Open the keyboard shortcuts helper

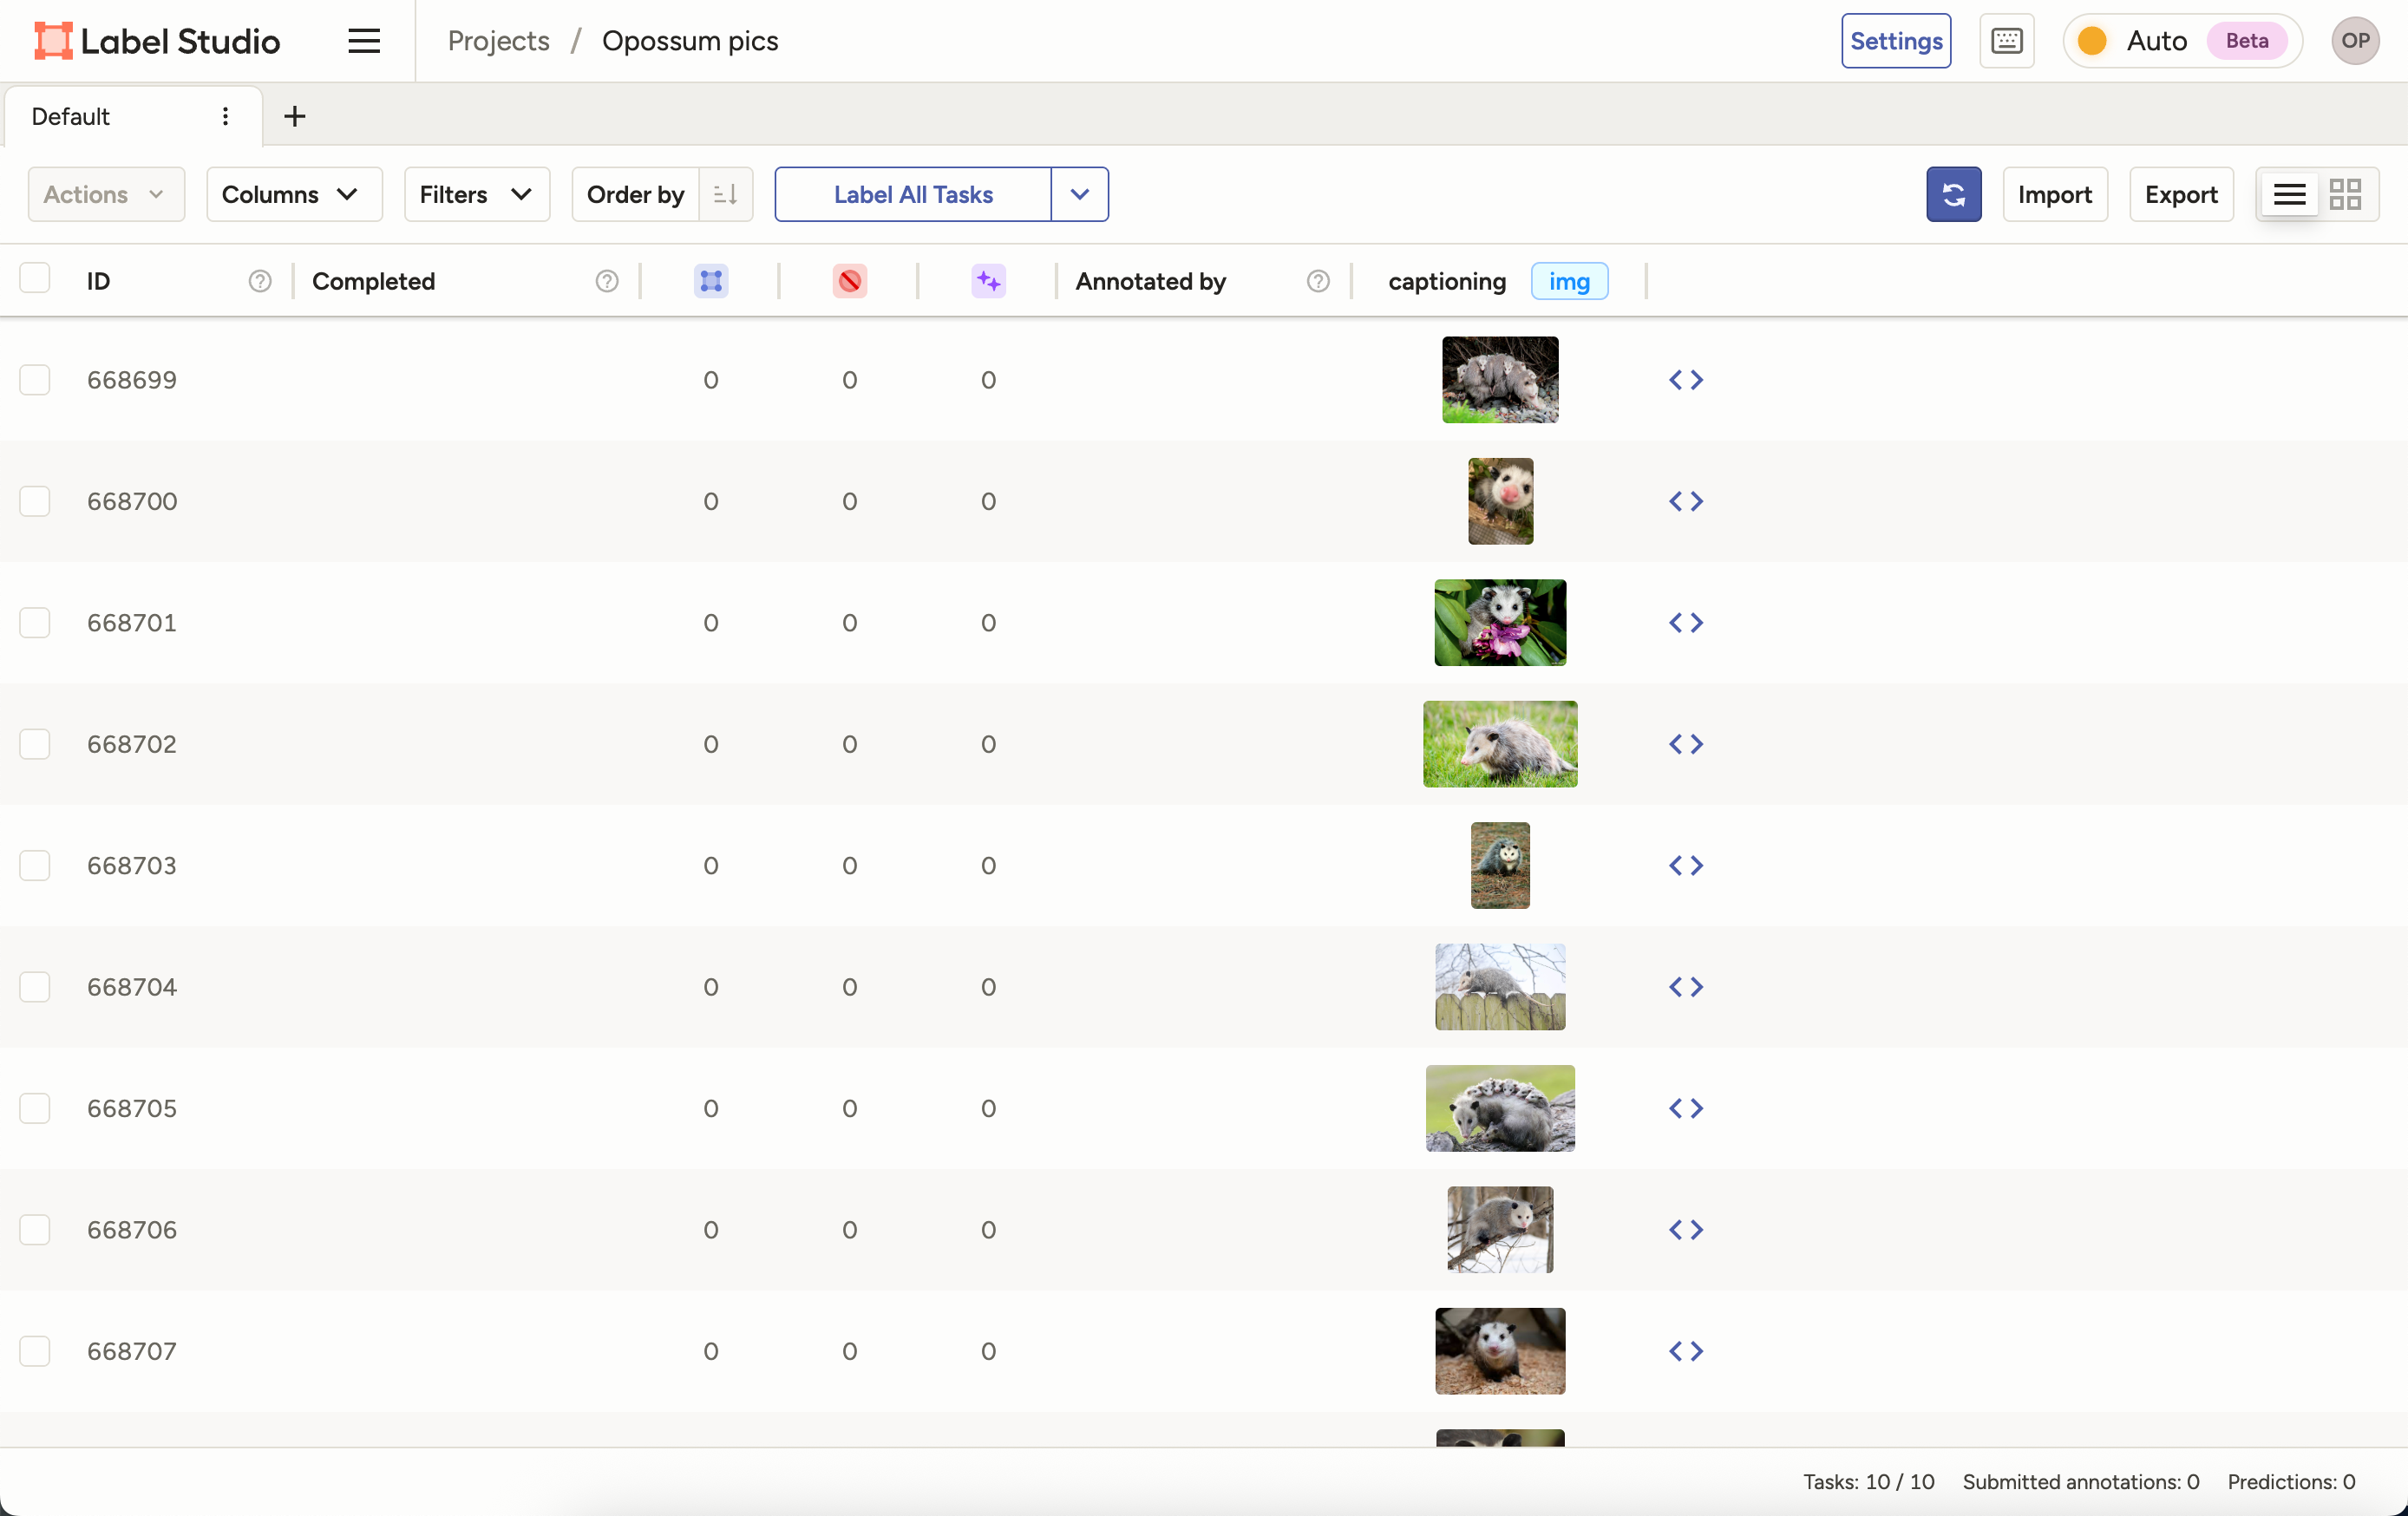(x=2007, y=41)
